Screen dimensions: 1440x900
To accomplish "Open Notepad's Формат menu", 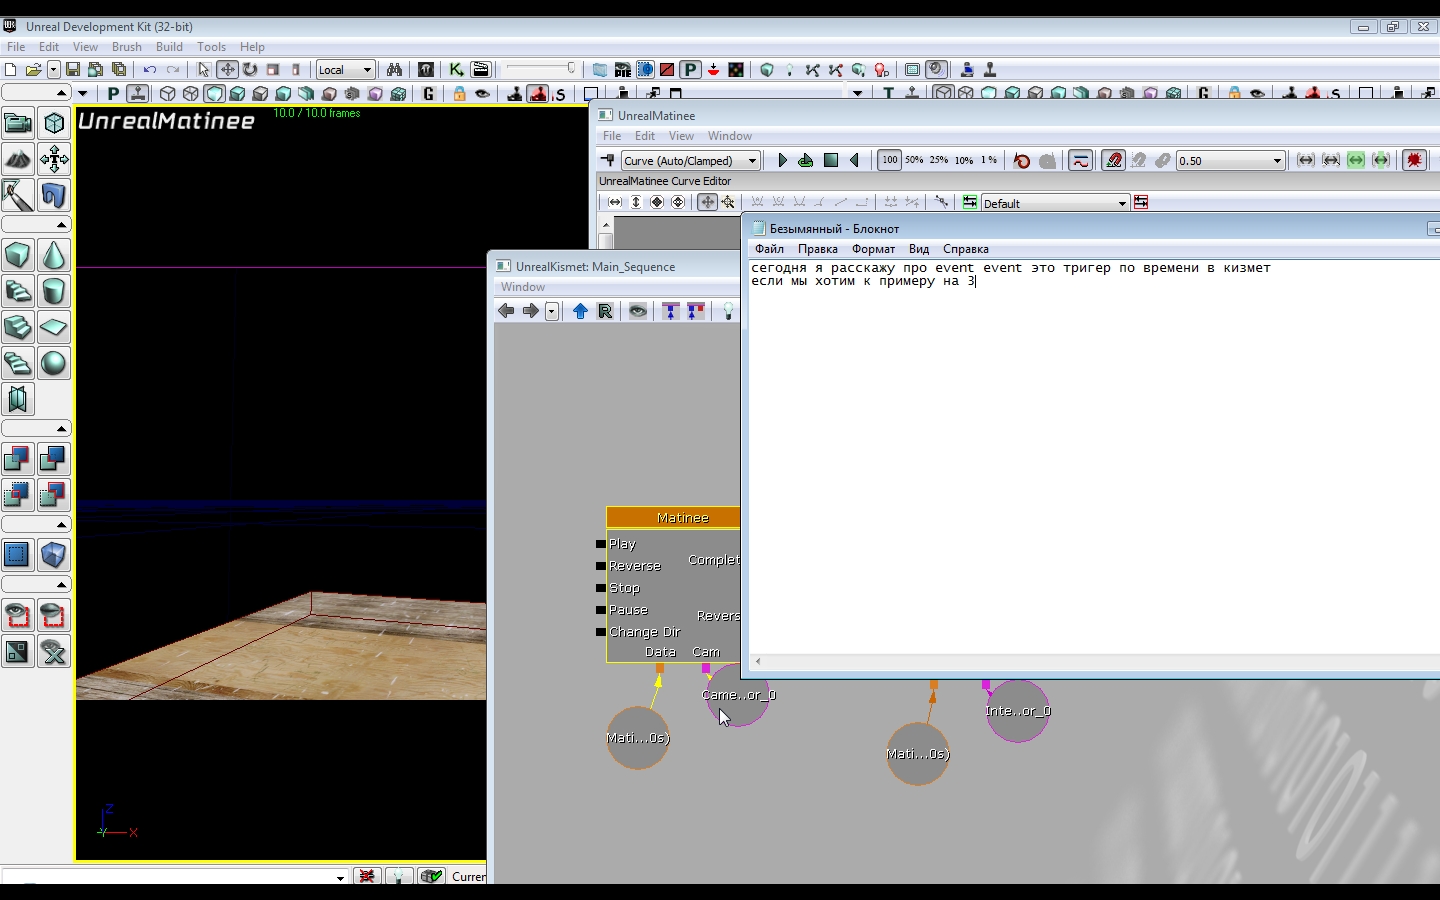I will click(x=873, y=249).
